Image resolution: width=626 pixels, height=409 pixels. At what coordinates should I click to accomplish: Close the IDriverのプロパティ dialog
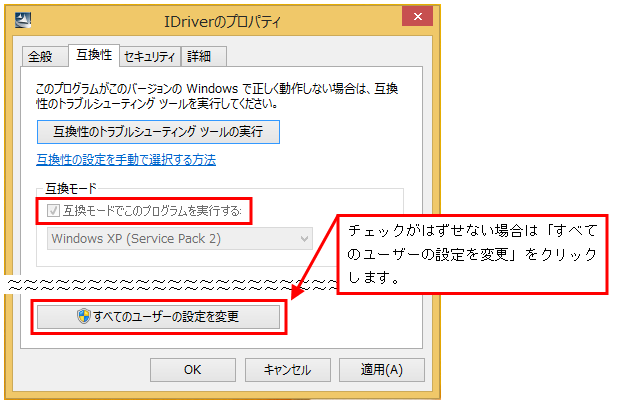click(417, 16)
